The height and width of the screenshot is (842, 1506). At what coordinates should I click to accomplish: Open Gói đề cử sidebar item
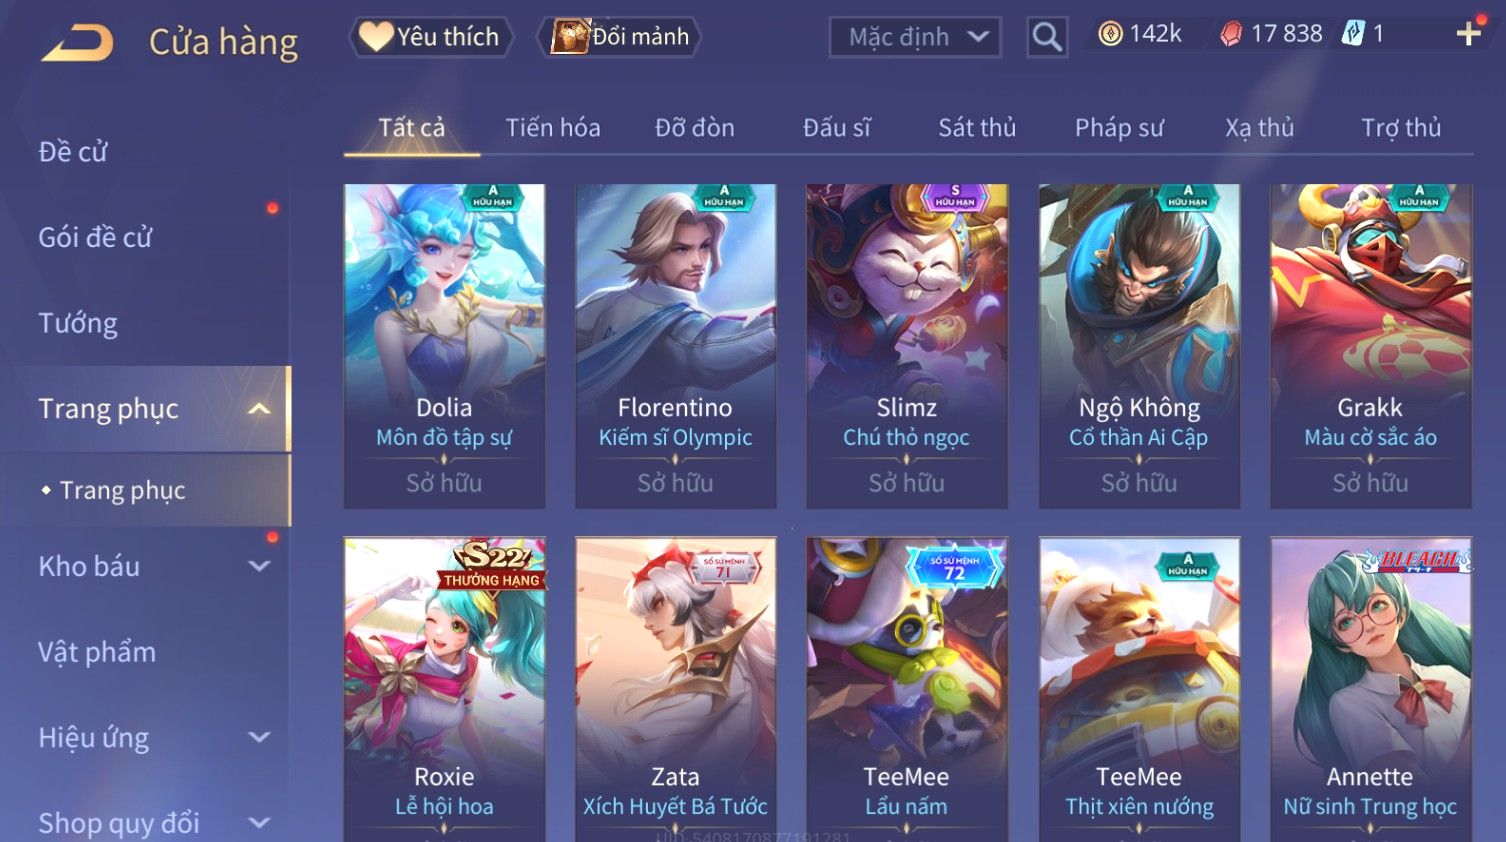tap(95, 237)
